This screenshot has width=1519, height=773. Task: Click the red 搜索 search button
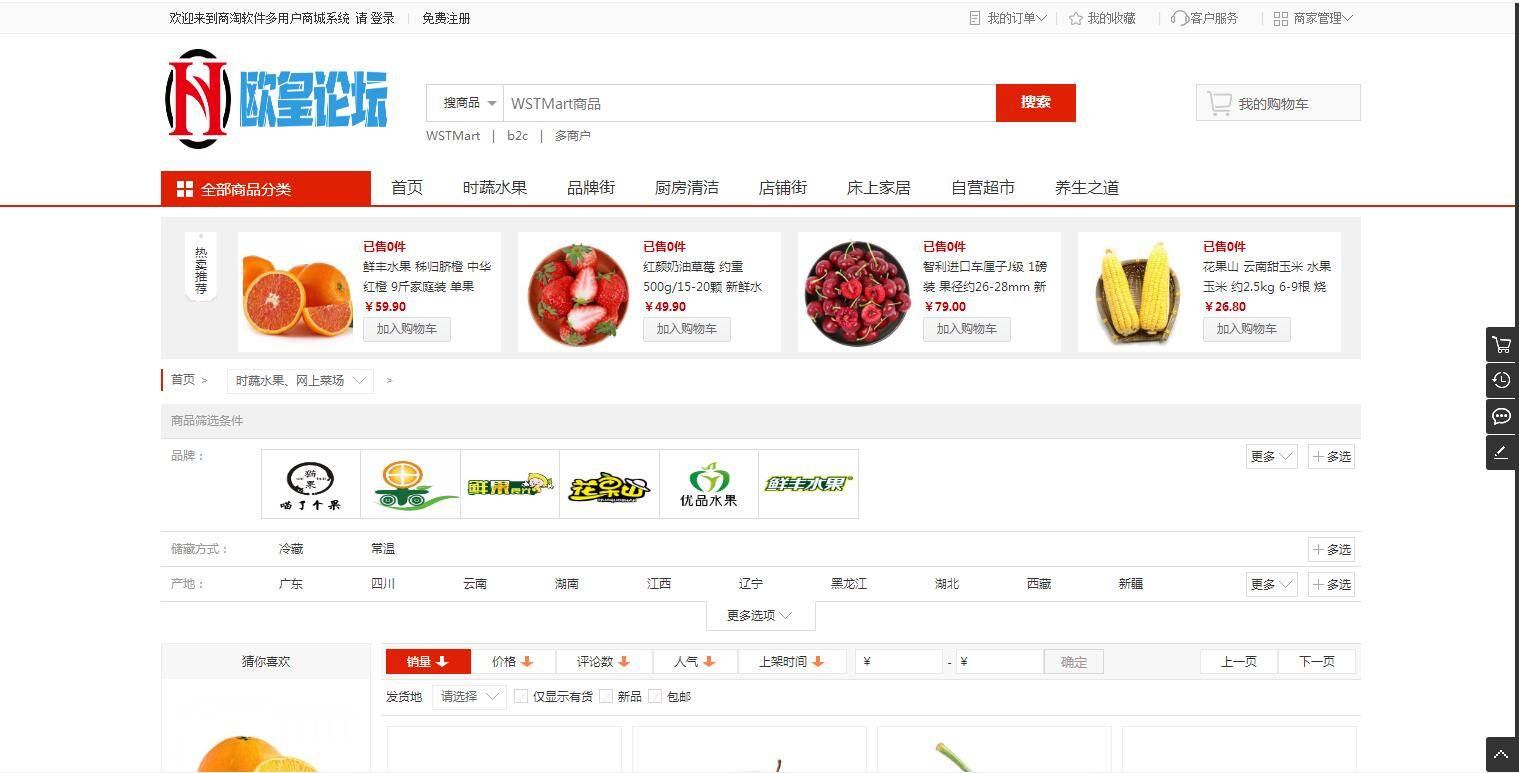1035,102
